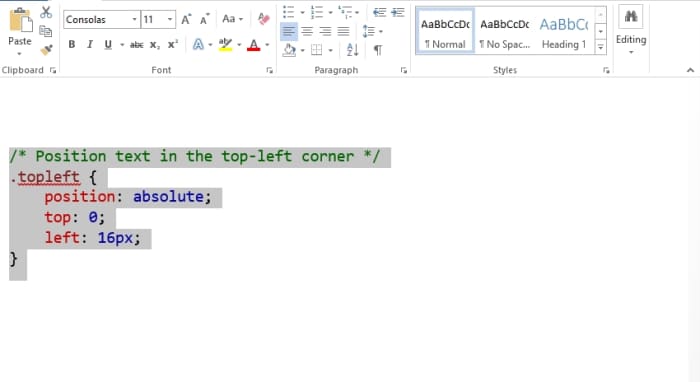Activate the Format Painter brush

[46, 50]
